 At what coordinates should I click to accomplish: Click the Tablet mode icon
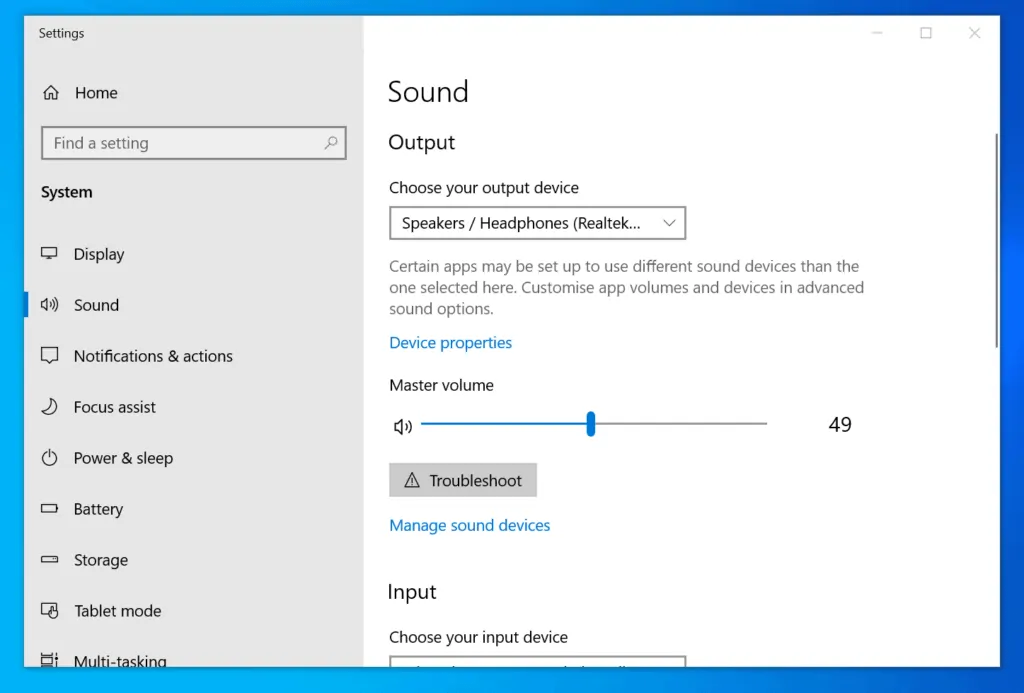click(49, 611)
